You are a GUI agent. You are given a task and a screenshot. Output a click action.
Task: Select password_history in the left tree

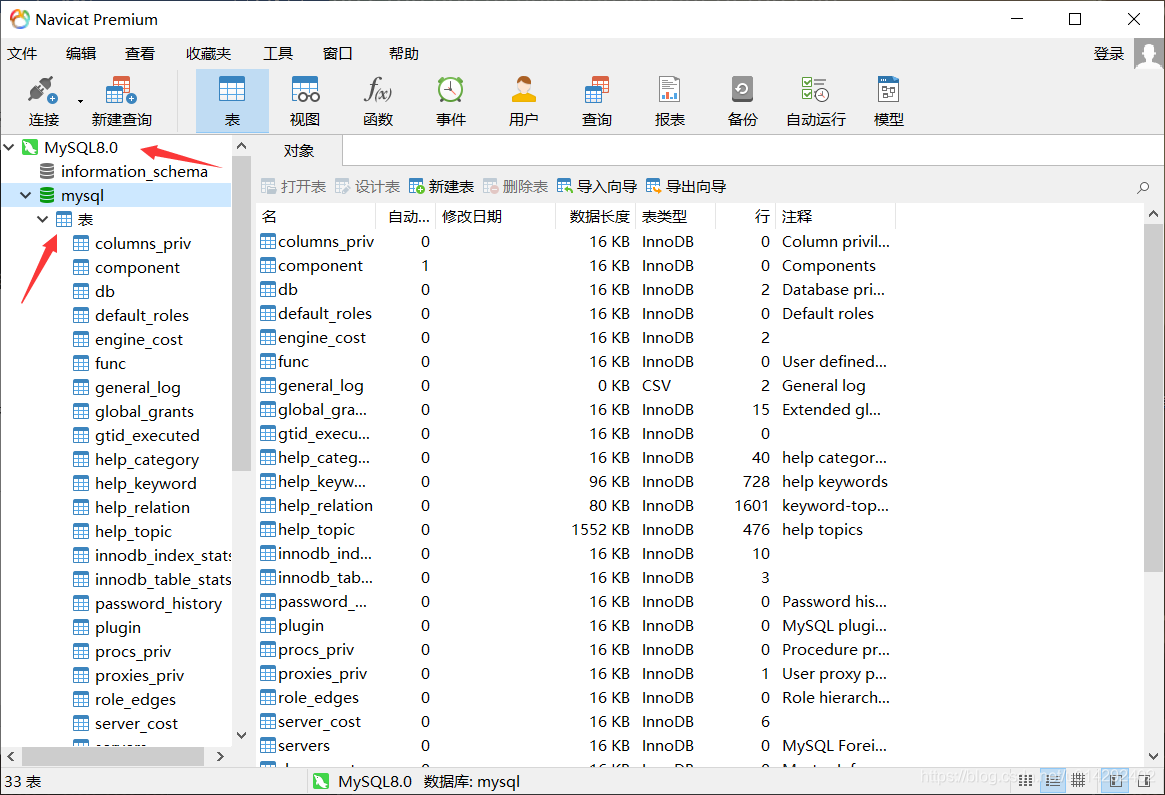click(x=158, y=603)
